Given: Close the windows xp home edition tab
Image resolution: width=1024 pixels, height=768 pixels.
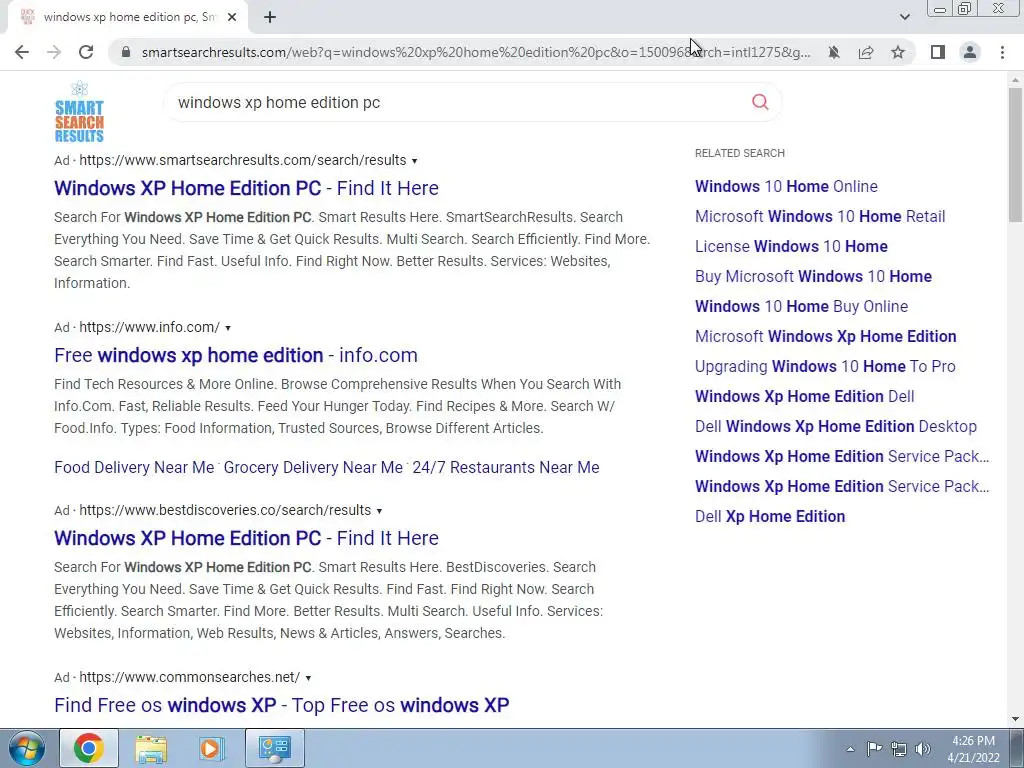Looking at the screenshot, I should [x=232, y=18].
